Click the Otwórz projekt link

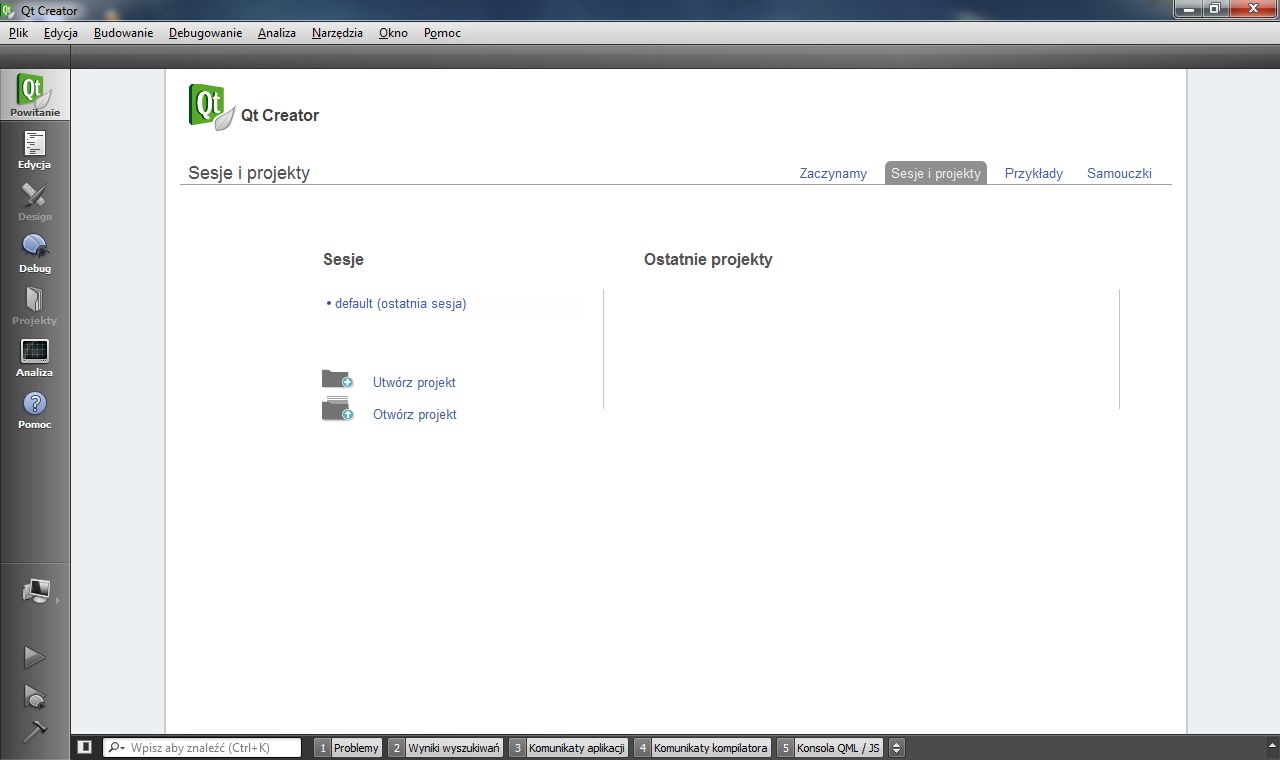tap(414, 414)
